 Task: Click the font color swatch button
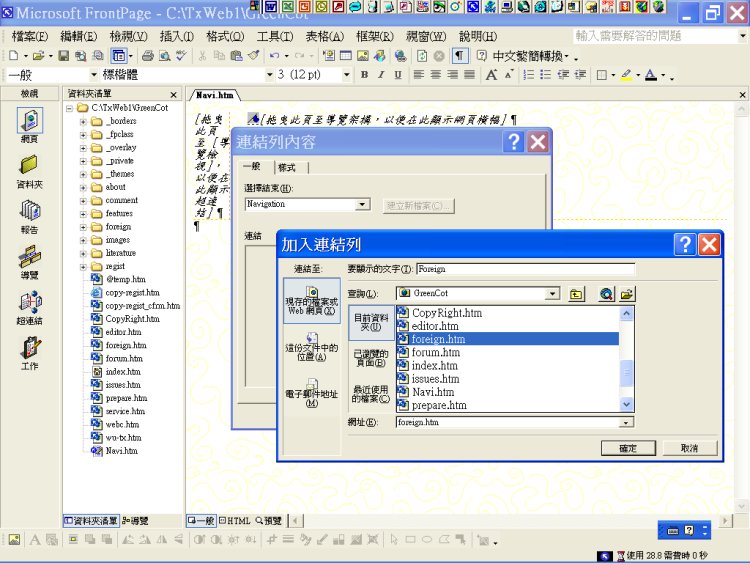coord(652,75)
